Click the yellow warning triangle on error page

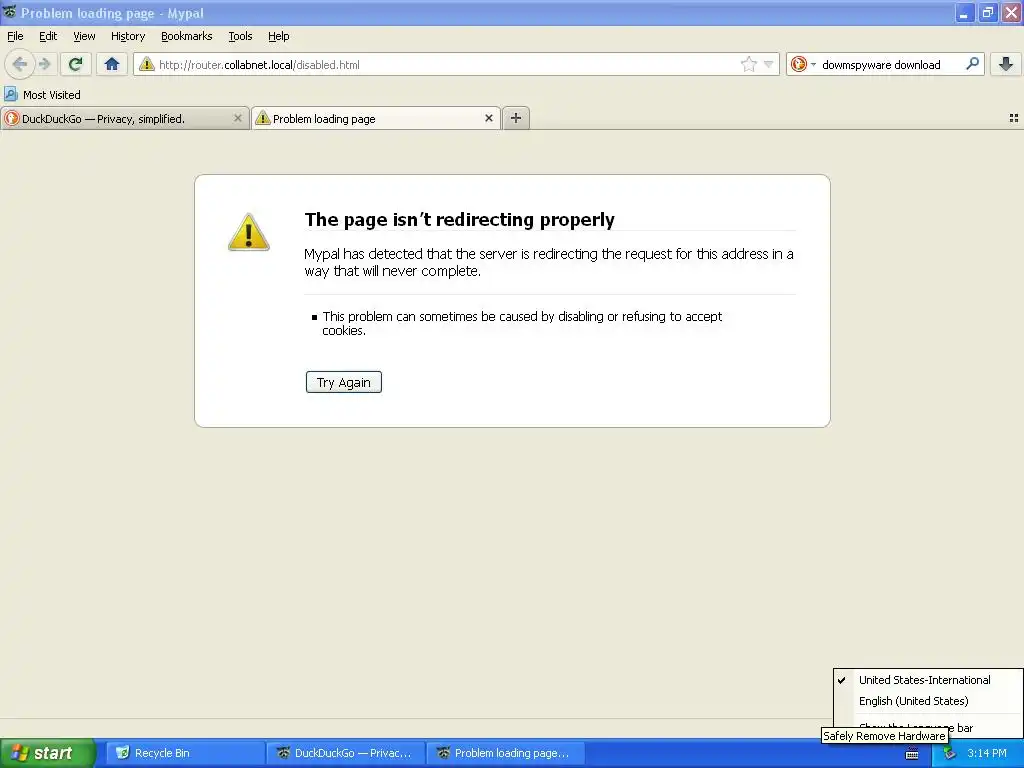248,232
